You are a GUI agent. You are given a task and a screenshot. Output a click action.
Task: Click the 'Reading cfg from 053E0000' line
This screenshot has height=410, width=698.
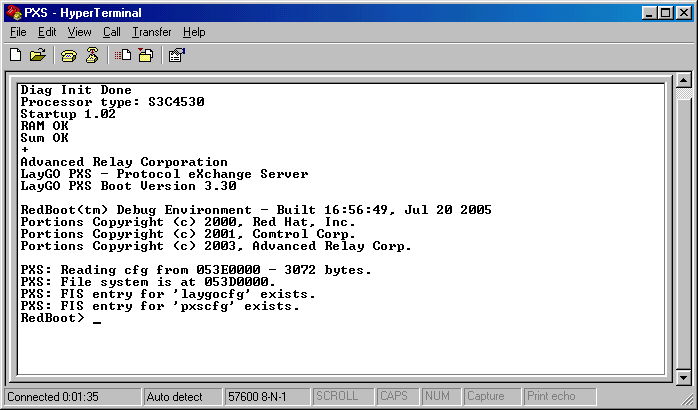pyautogui.click(x=196, y=270)
